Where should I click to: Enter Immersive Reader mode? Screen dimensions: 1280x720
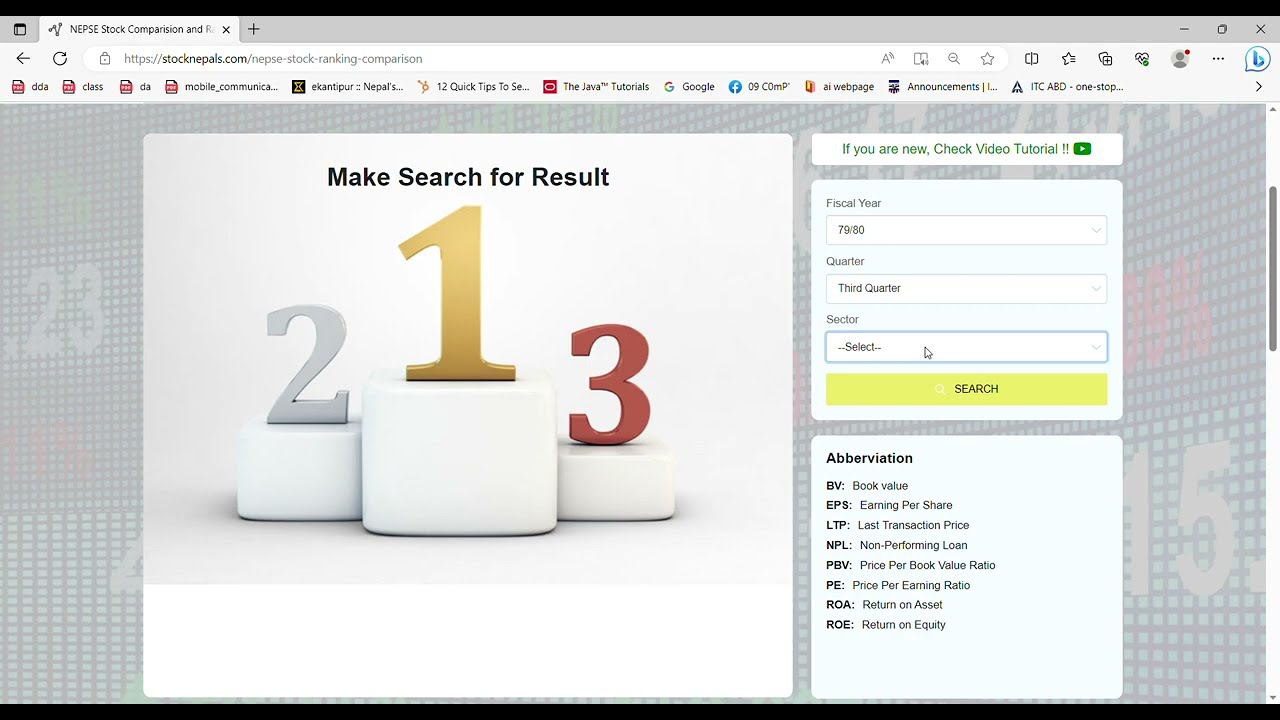[x=921, y=59]
